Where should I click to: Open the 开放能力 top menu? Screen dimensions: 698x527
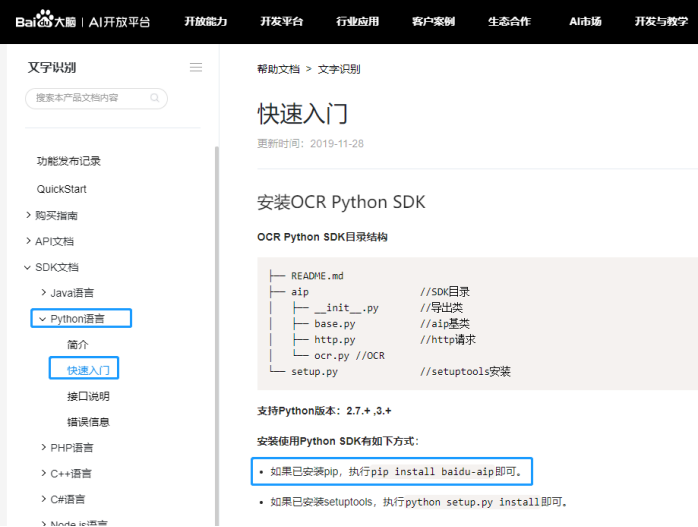(x=205, y=21)
